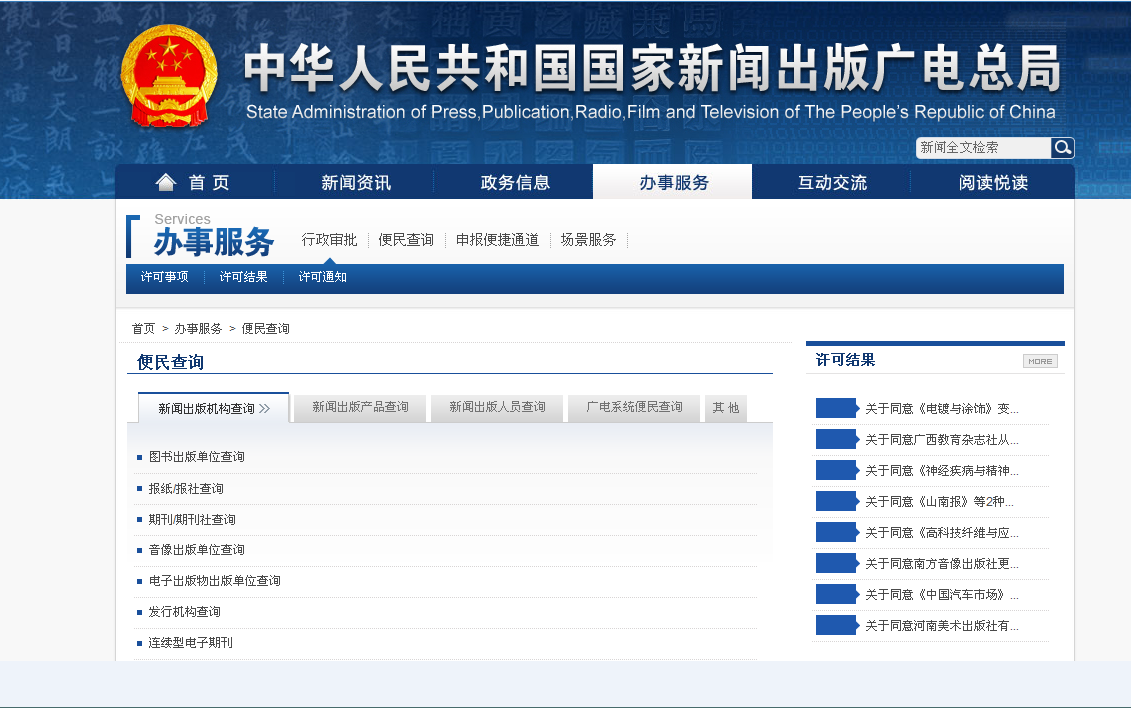Open 关于同意《高科技纤维与应... notice

pos(942,533)
